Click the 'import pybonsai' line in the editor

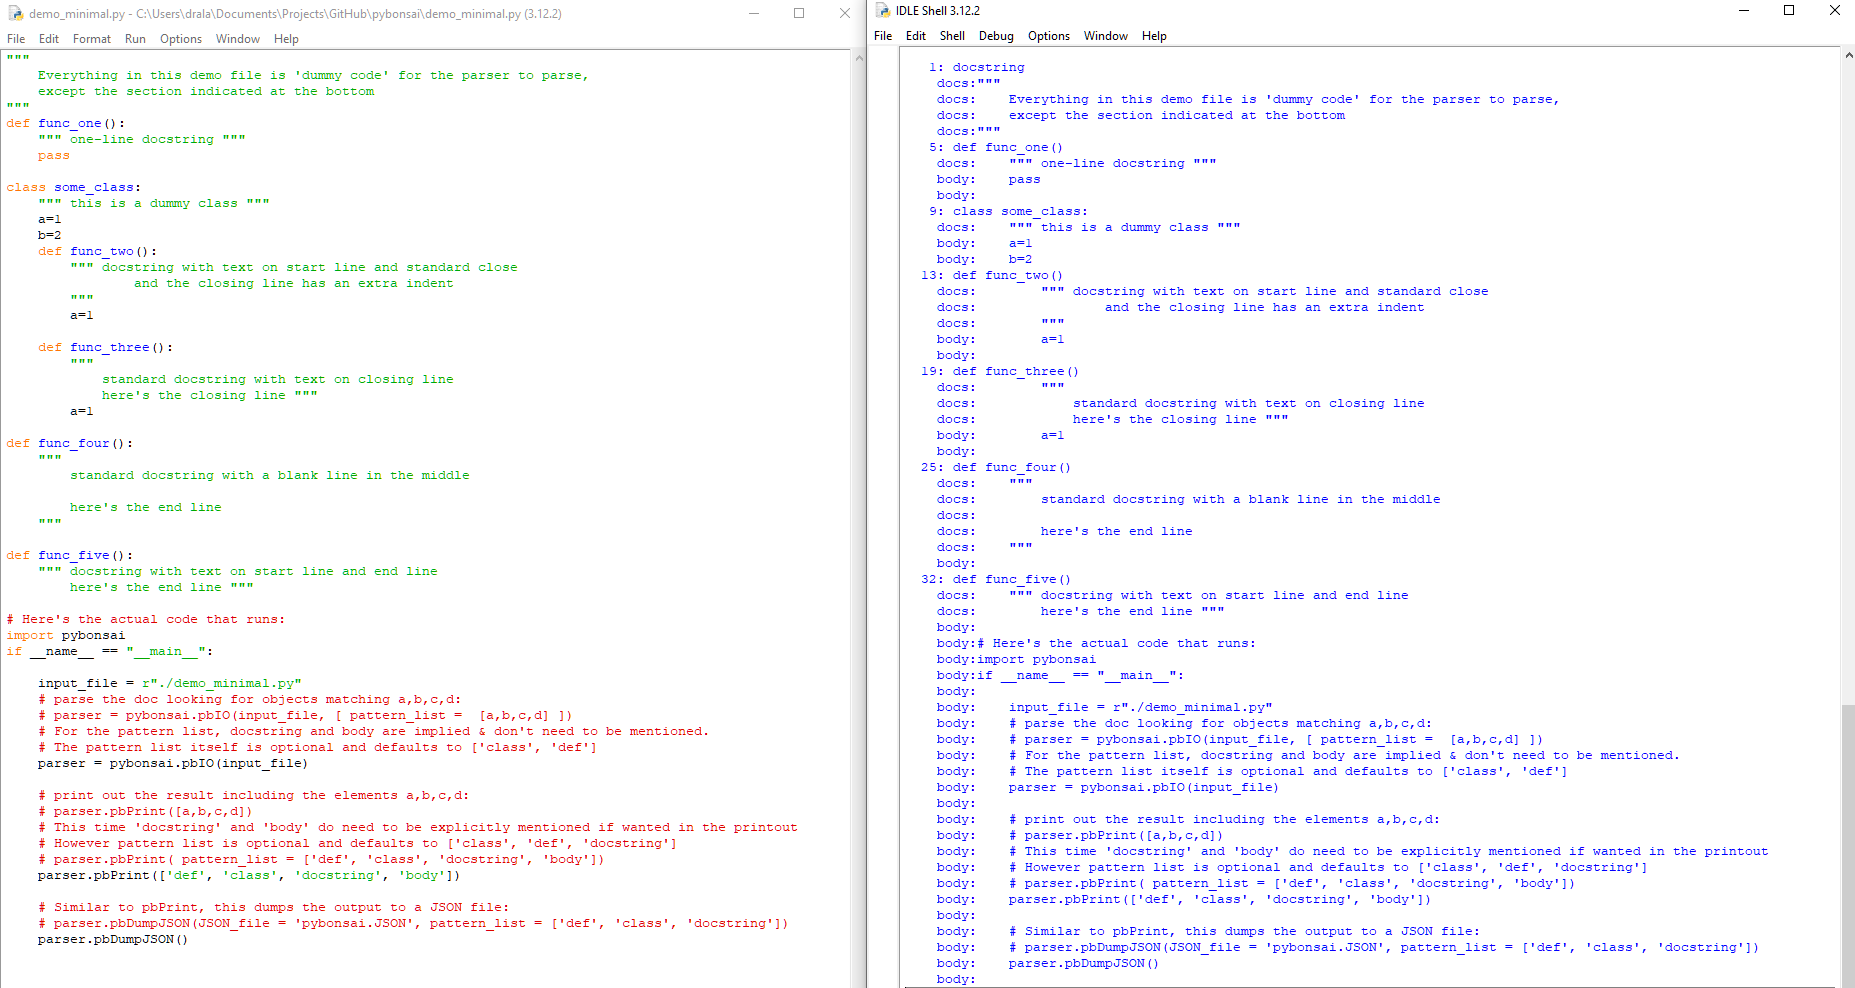66,636
